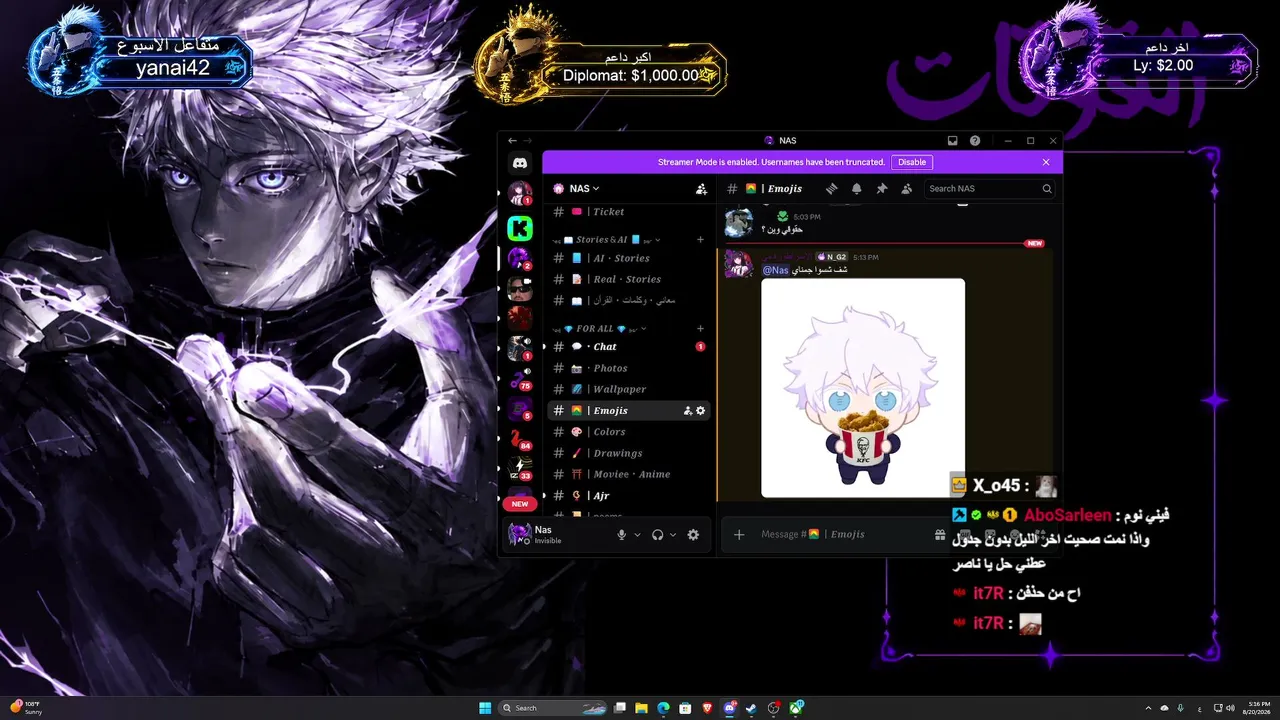Viewport: 1280px width, 720px height.
Task: Toggle the member list icon
Action: tap(907, 188)
